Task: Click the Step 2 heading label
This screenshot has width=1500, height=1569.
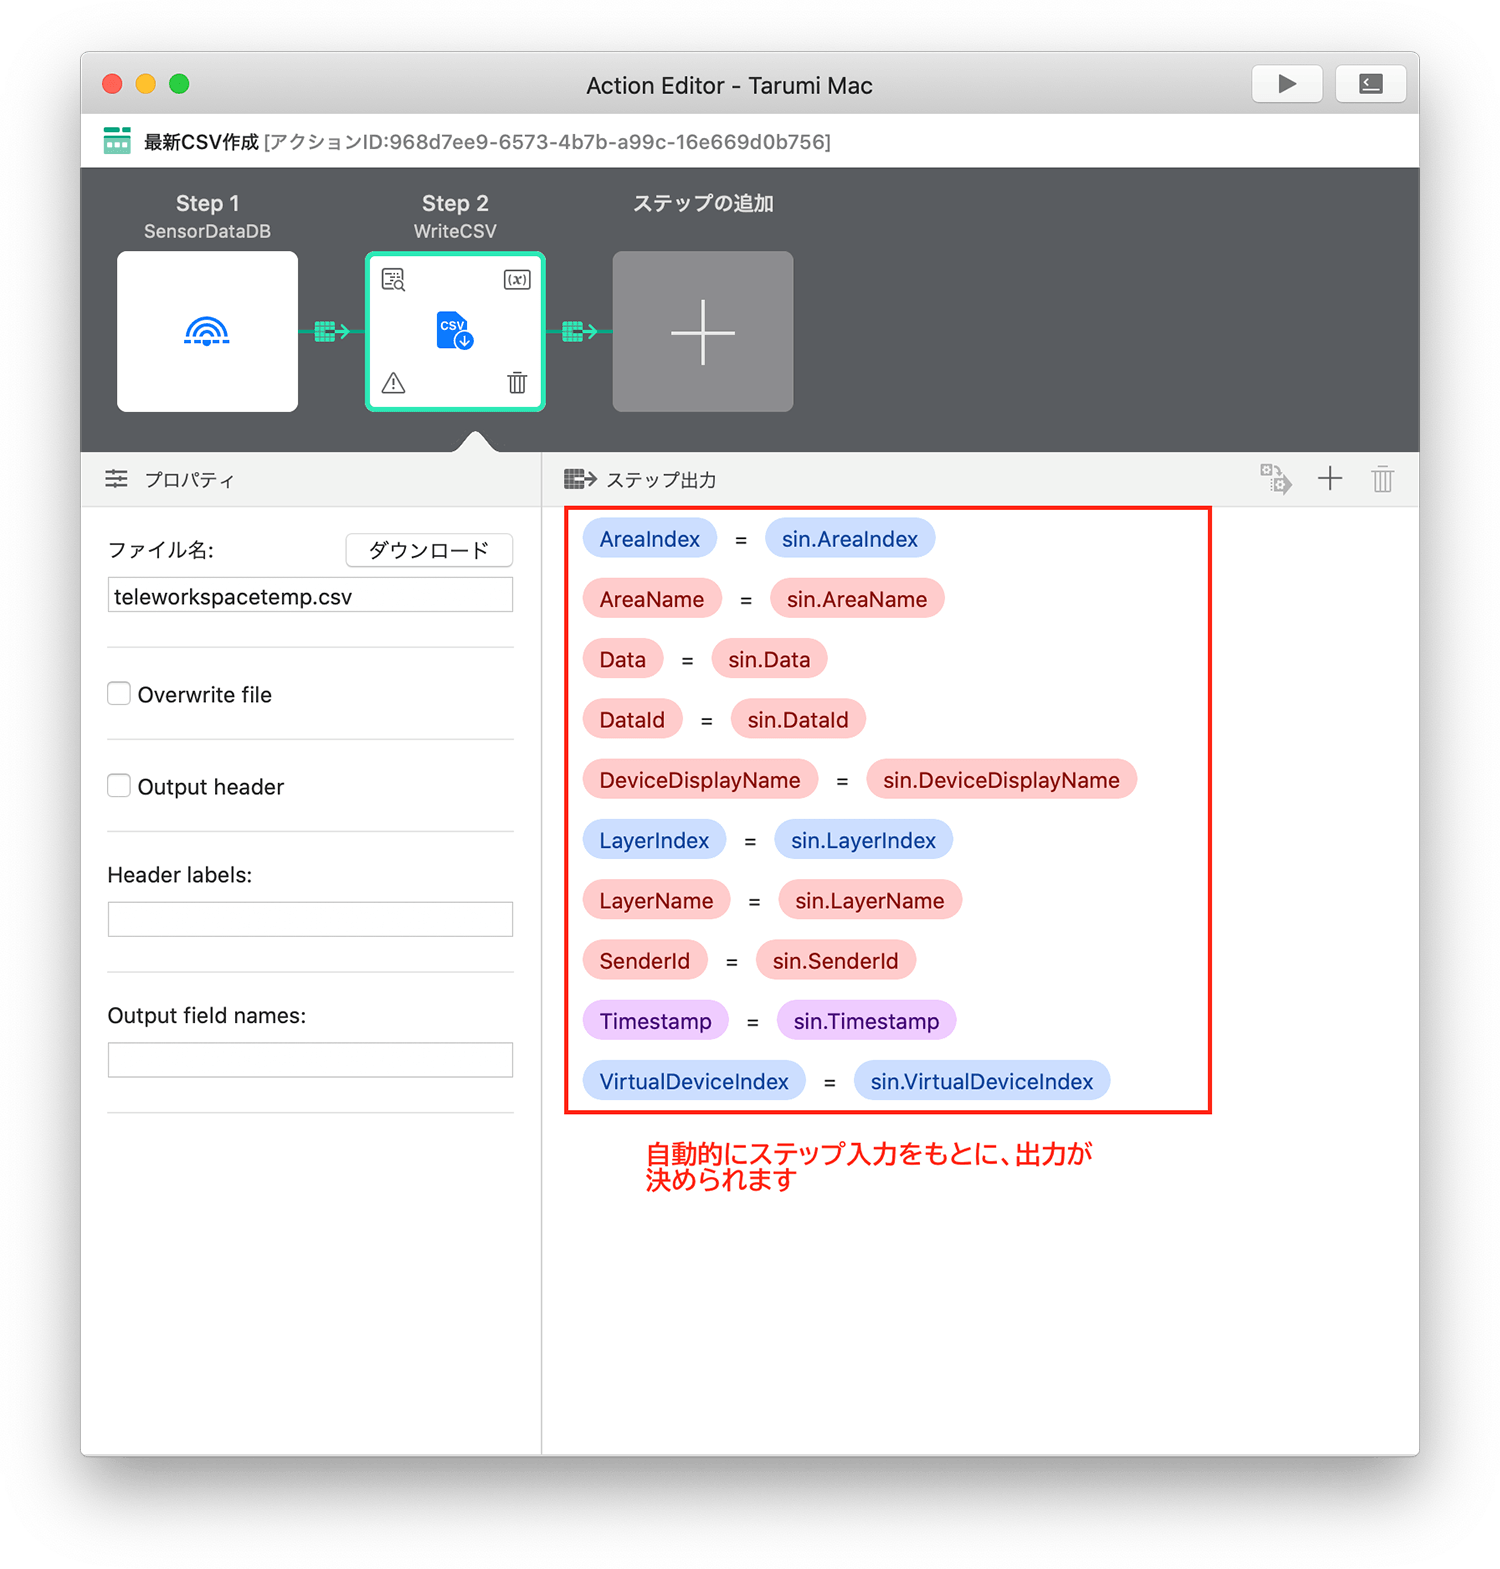Action: (455, 203)
